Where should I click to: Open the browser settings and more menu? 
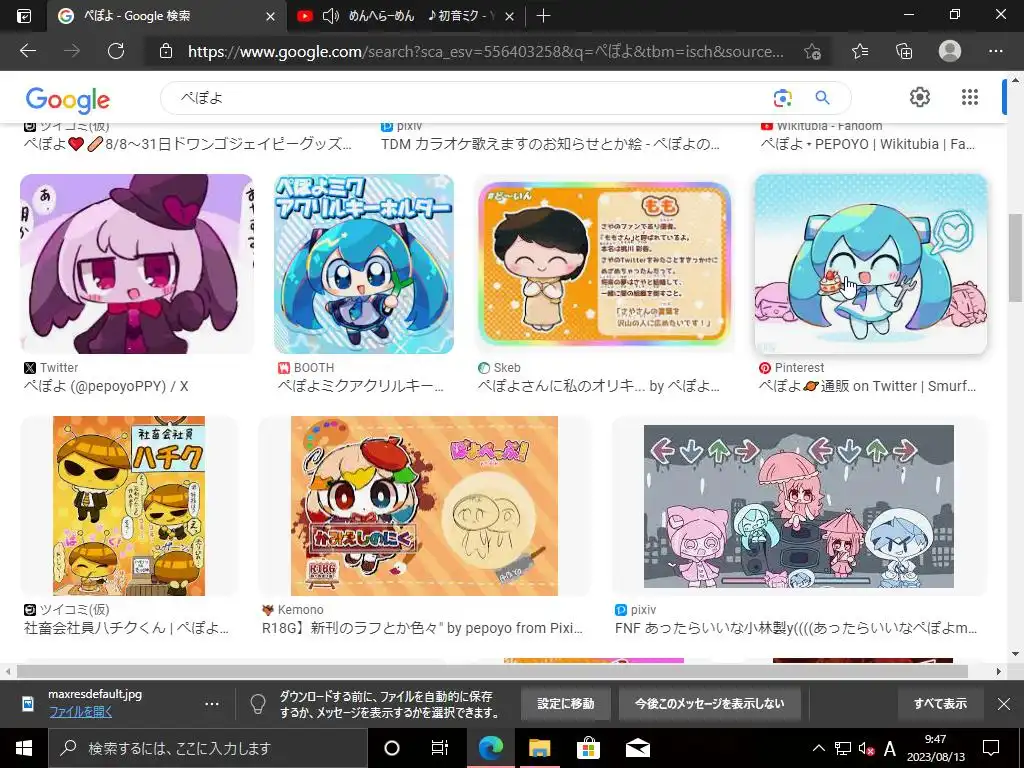pyautogui.click(x=995, y=51)
